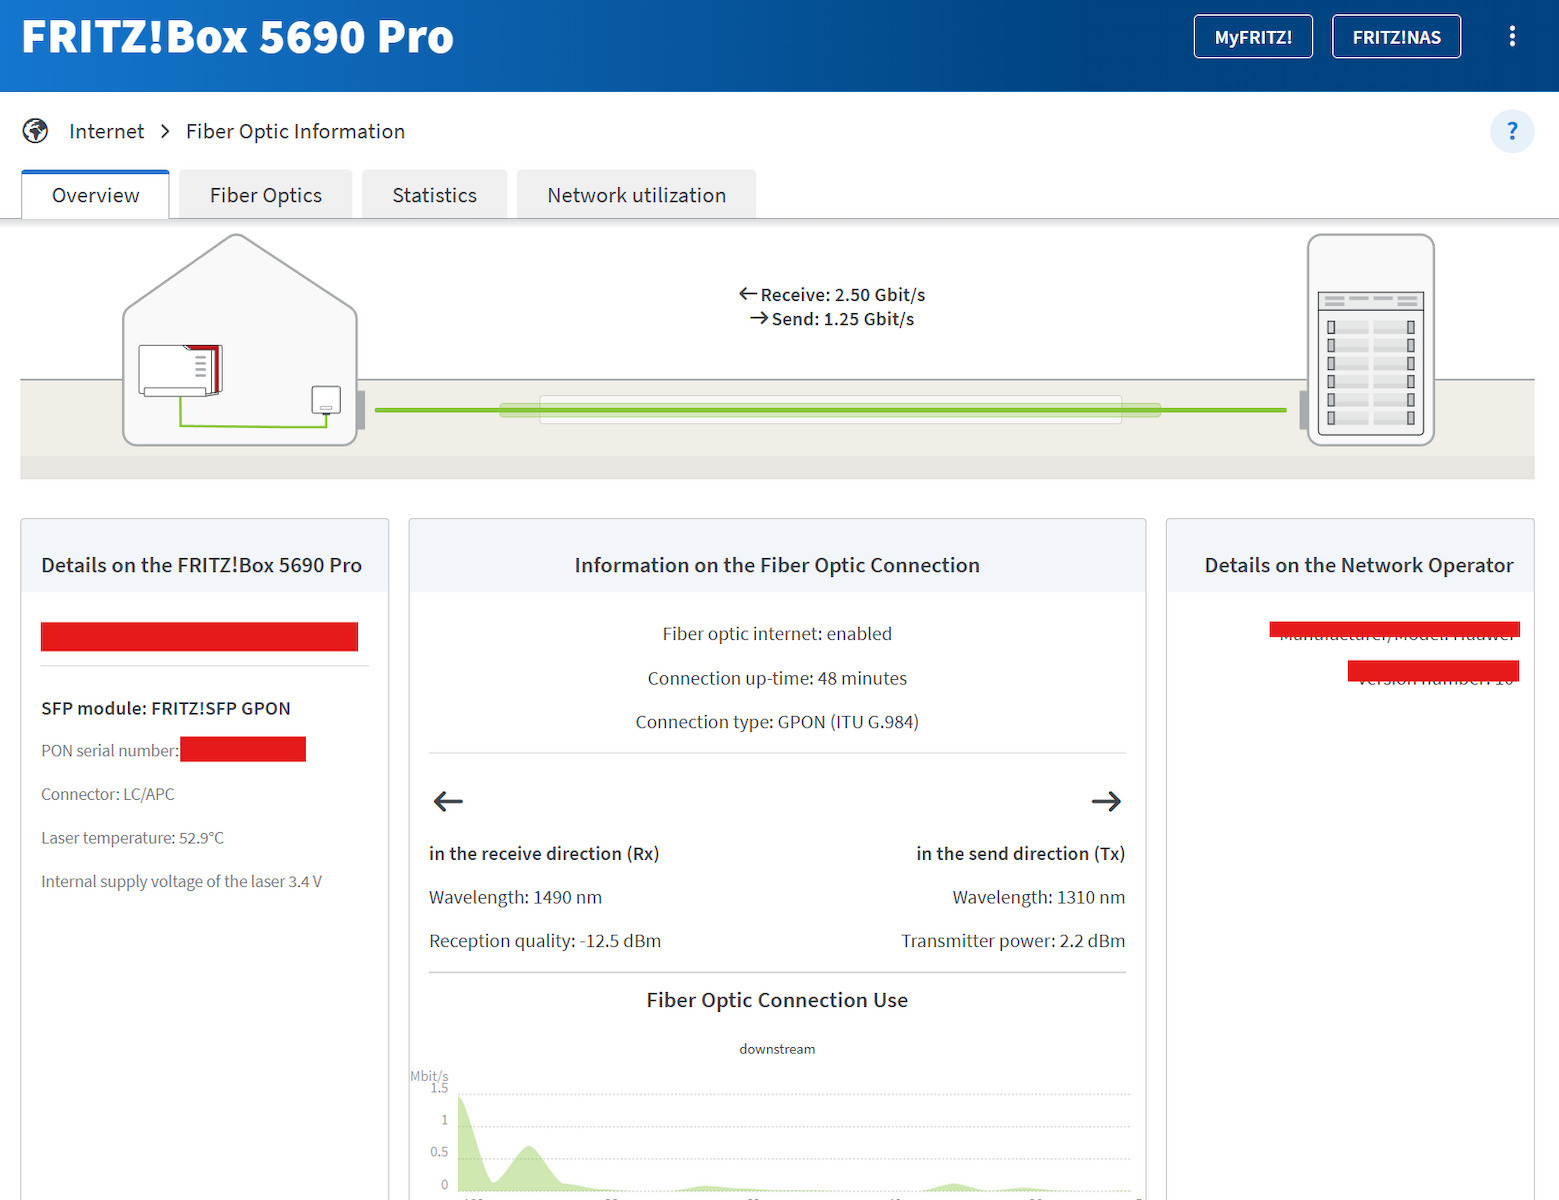Click Fiber Optic Information breadcrumb
Screen dimensions: 1559x1200
coord(295,131)
